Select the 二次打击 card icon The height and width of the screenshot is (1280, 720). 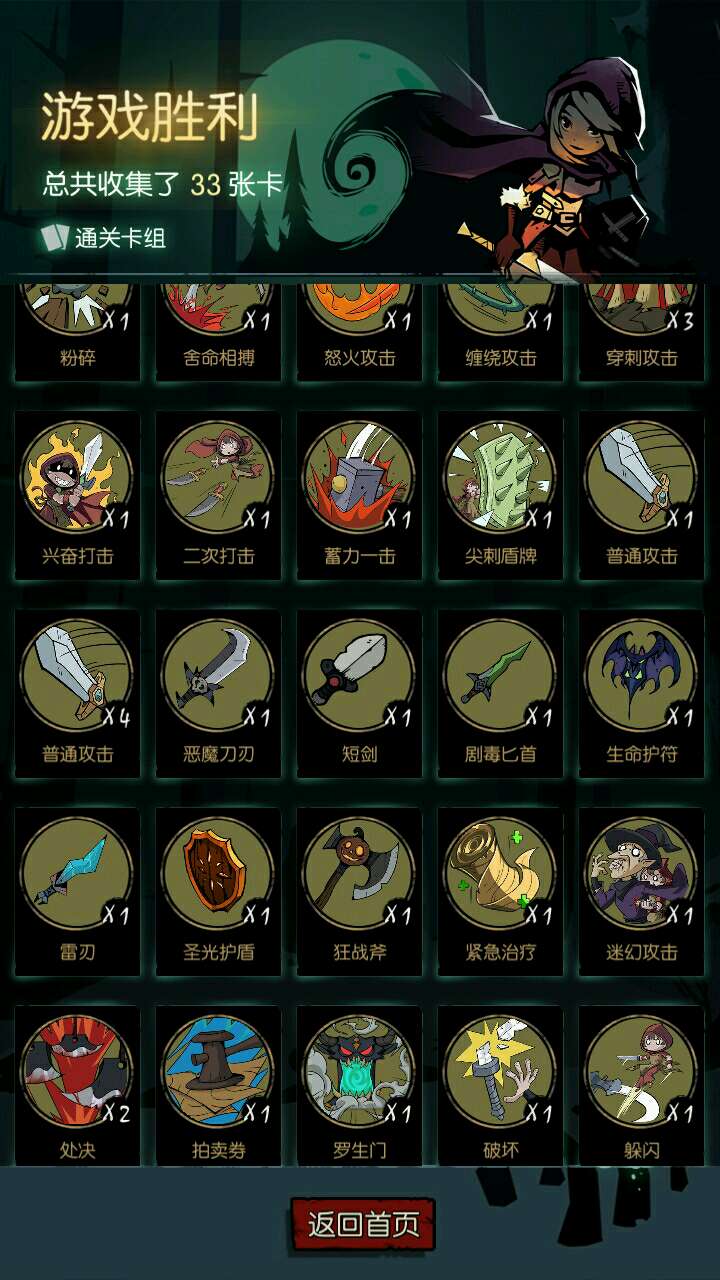pos(219,476)
